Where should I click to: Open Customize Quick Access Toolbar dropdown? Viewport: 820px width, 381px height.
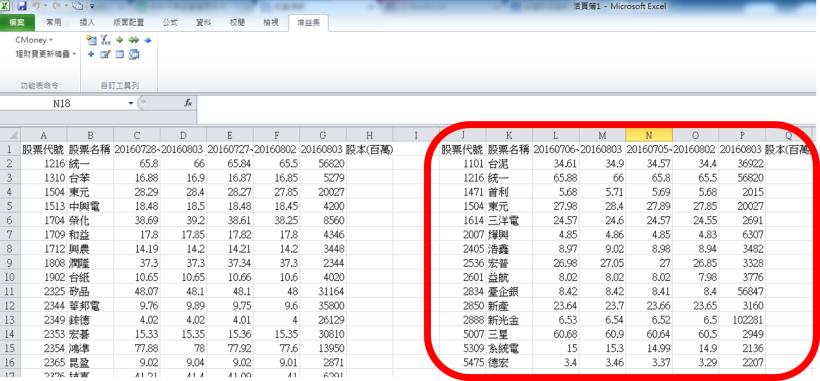92,6
